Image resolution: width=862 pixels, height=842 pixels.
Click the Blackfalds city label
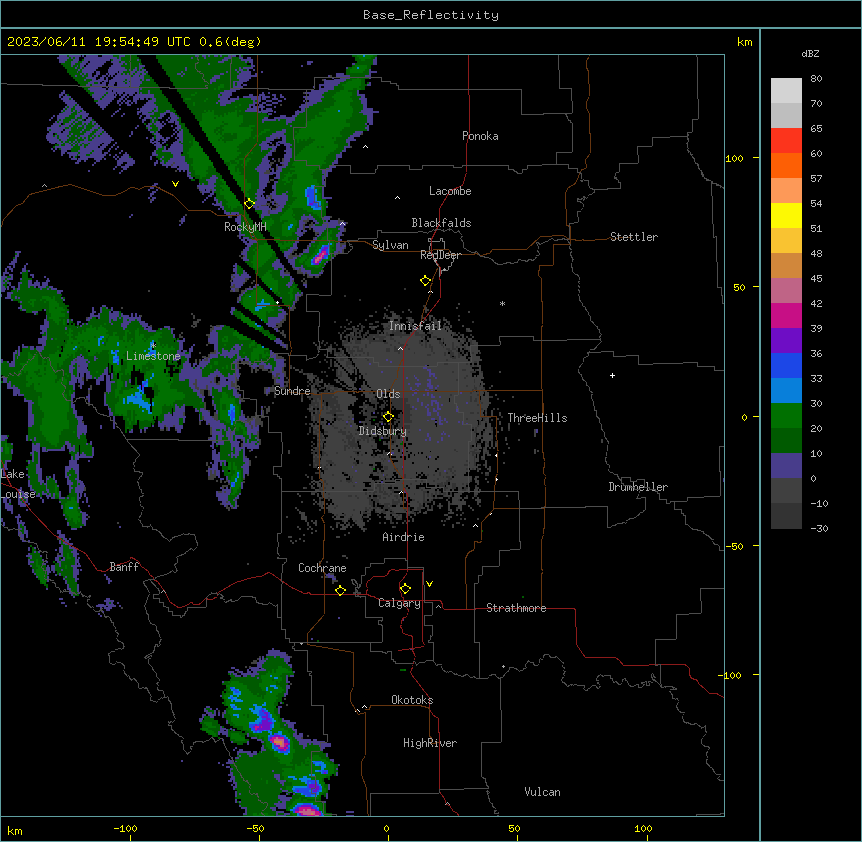[x=441, y=223]
